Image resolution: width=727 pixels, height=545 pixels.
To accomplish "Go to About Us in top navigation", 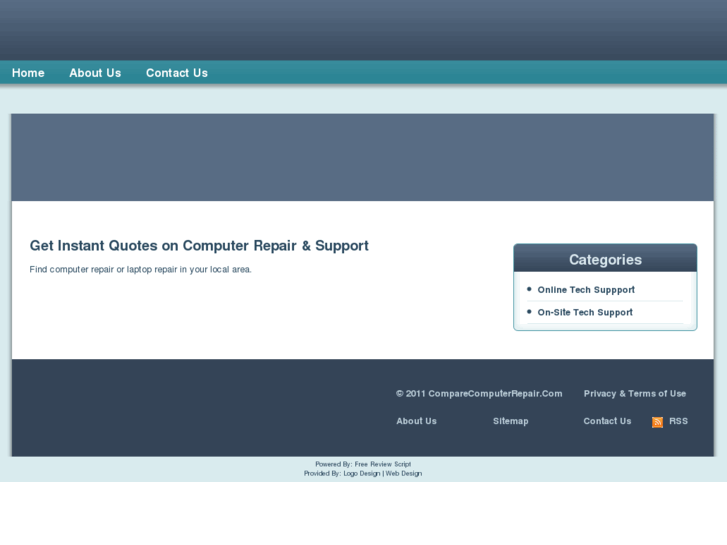I will click(x=95, y=73).
